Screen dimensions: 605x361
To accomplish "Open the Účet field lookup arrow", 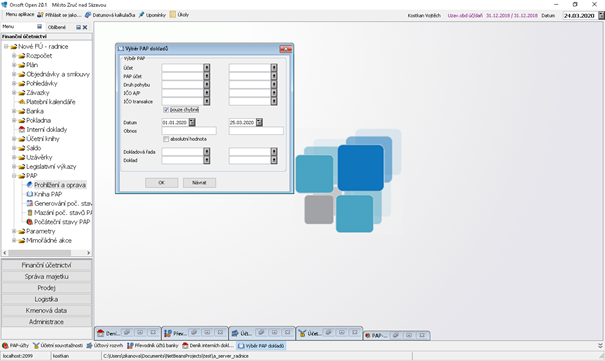I will 207,67.
